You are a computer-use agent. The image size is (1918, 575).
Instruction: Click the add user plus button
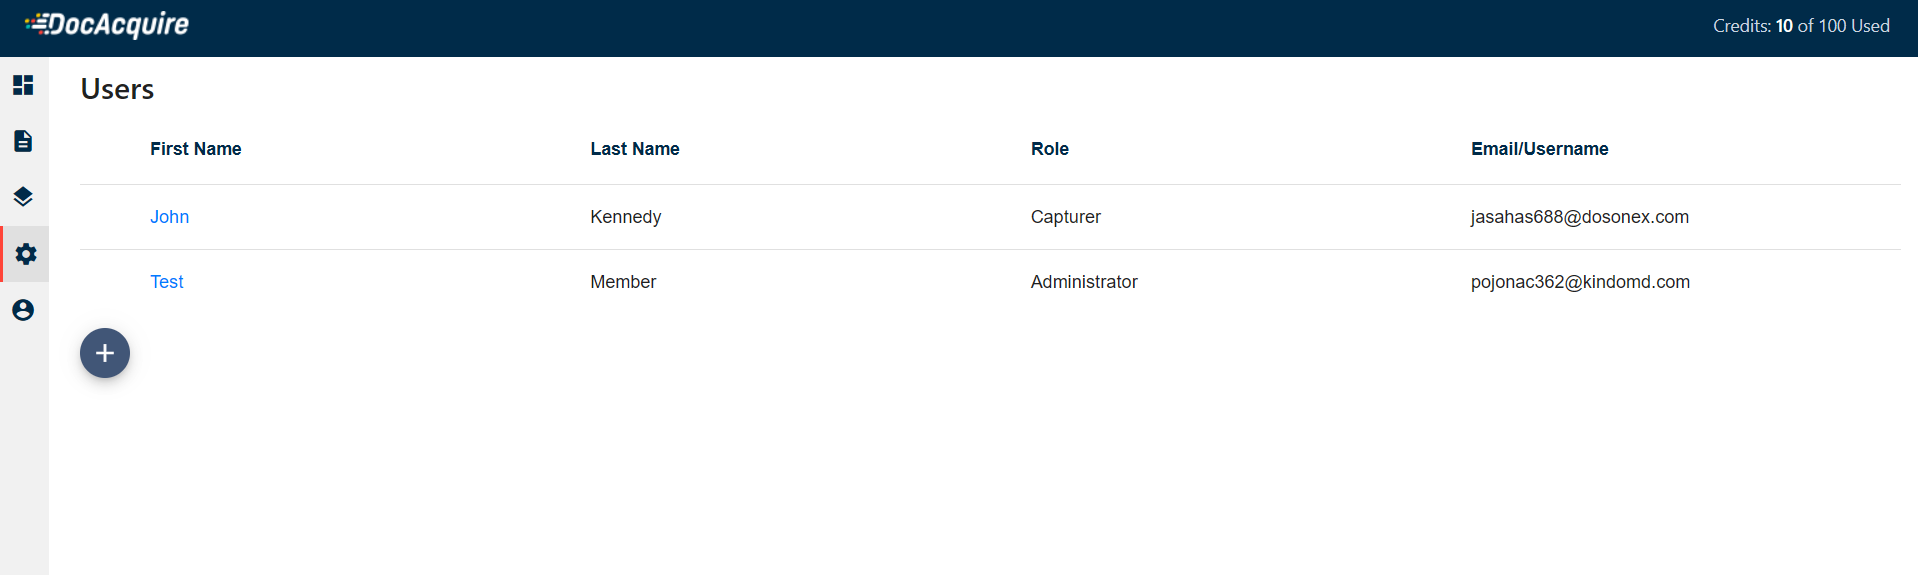point(105,353)
